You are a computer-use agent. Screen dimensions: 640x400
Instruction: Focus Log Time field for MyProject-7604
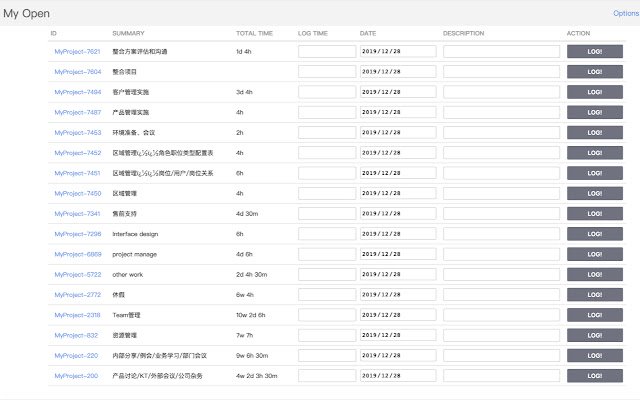(327, 72)
